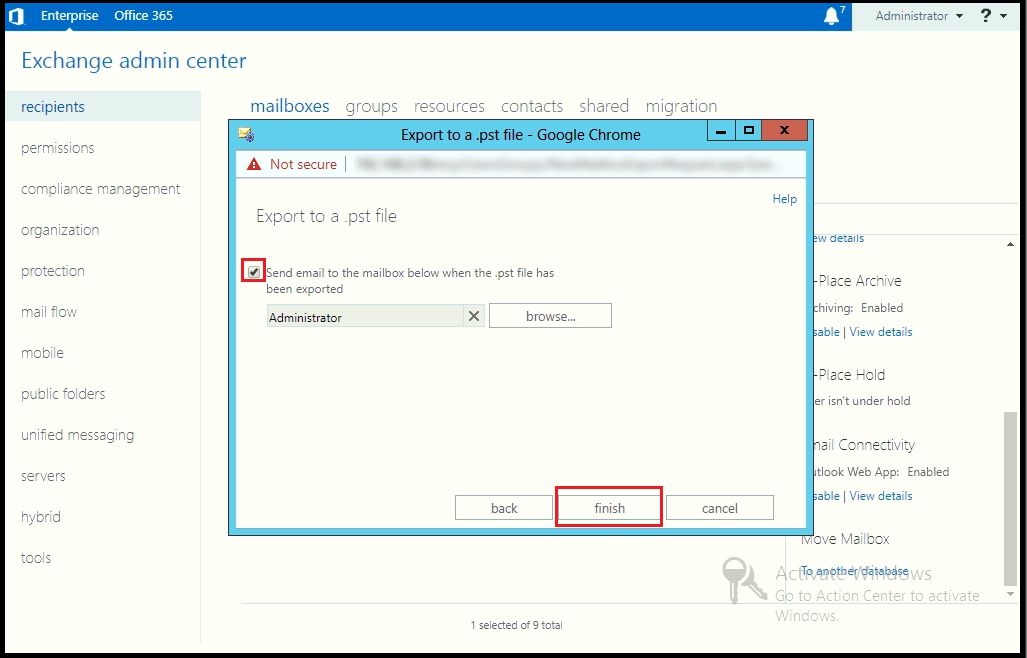
Task: Click the '1 selected of 9 total' status text
Action: point(516,625)
